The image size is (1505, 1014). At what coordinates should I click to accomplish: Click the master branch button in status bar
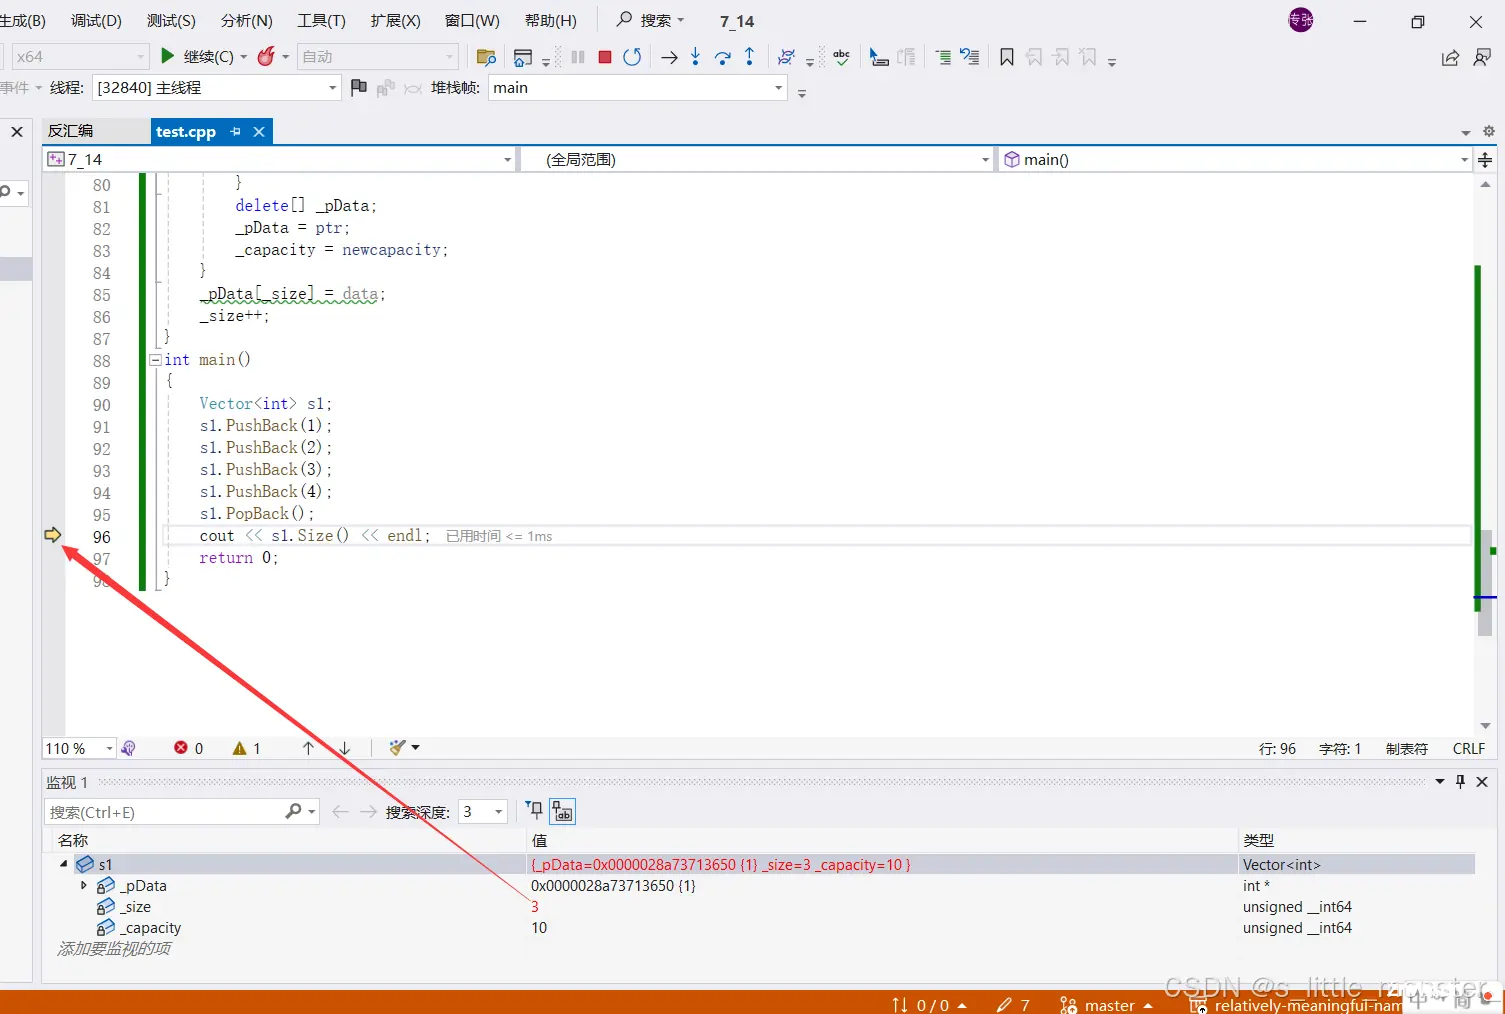coord(1106,1004)
